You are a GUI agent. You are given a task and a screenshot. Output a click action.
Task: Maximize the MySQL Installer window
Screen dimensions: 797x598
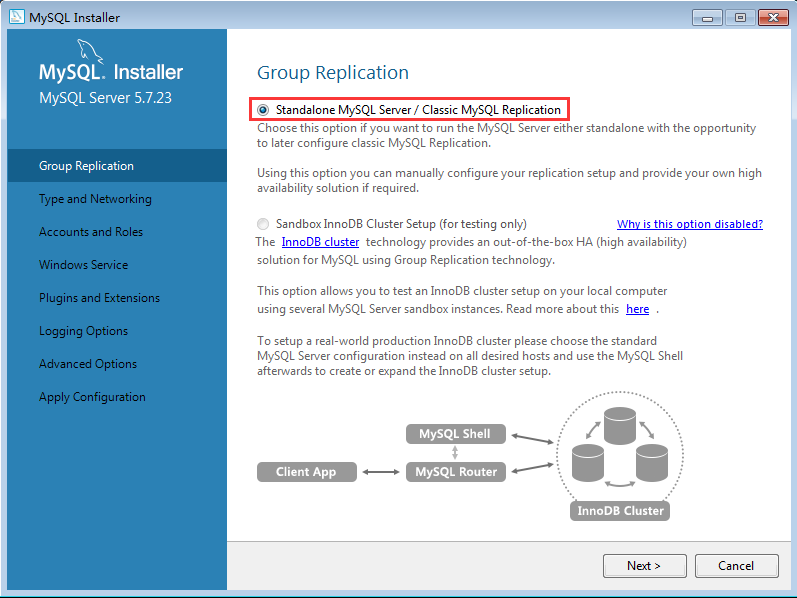pos(740,18)
